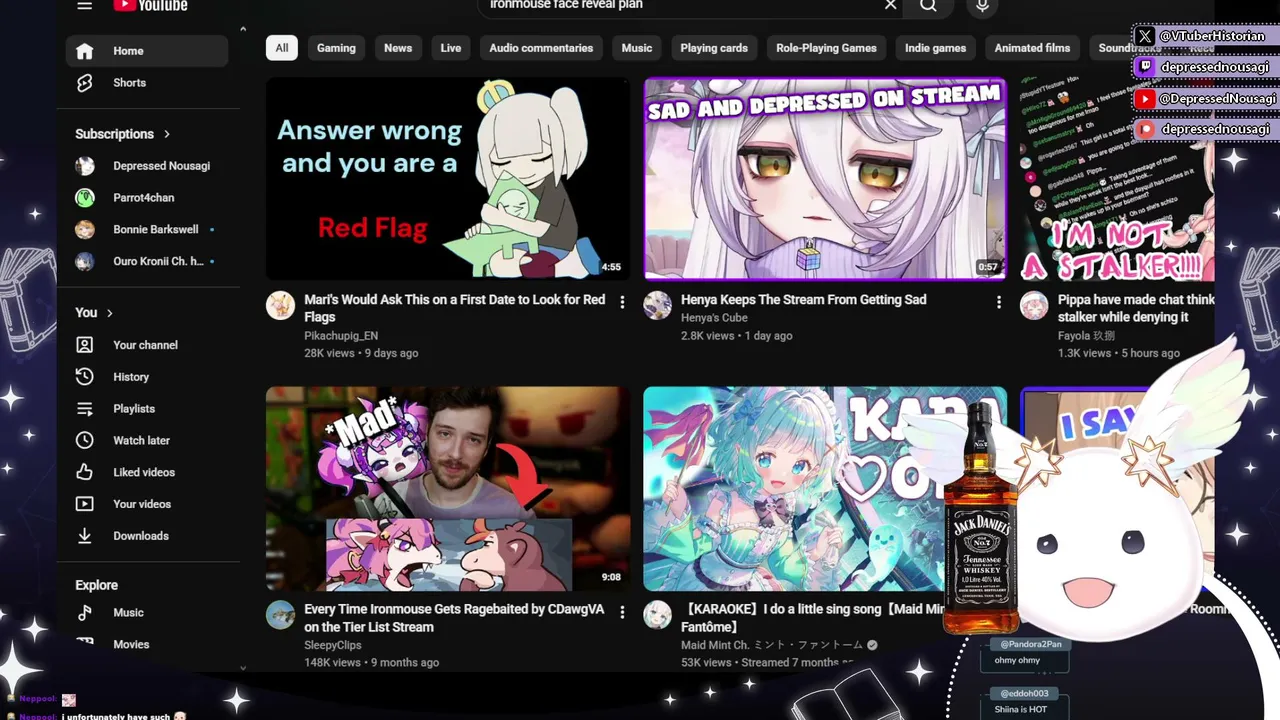Select the Role-Playing Games chip
Image resolution: width=1280 pixels, height=720 pixels.
coord(826,48)
